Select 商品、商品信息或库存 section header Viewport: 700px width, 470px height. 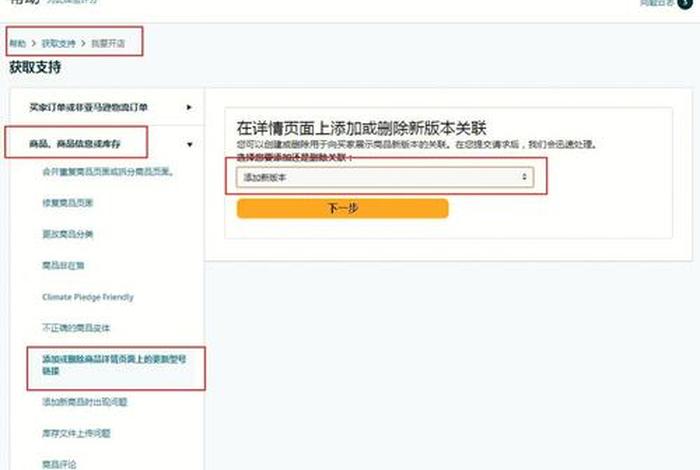pyautogui.click(x=75, y=144)
